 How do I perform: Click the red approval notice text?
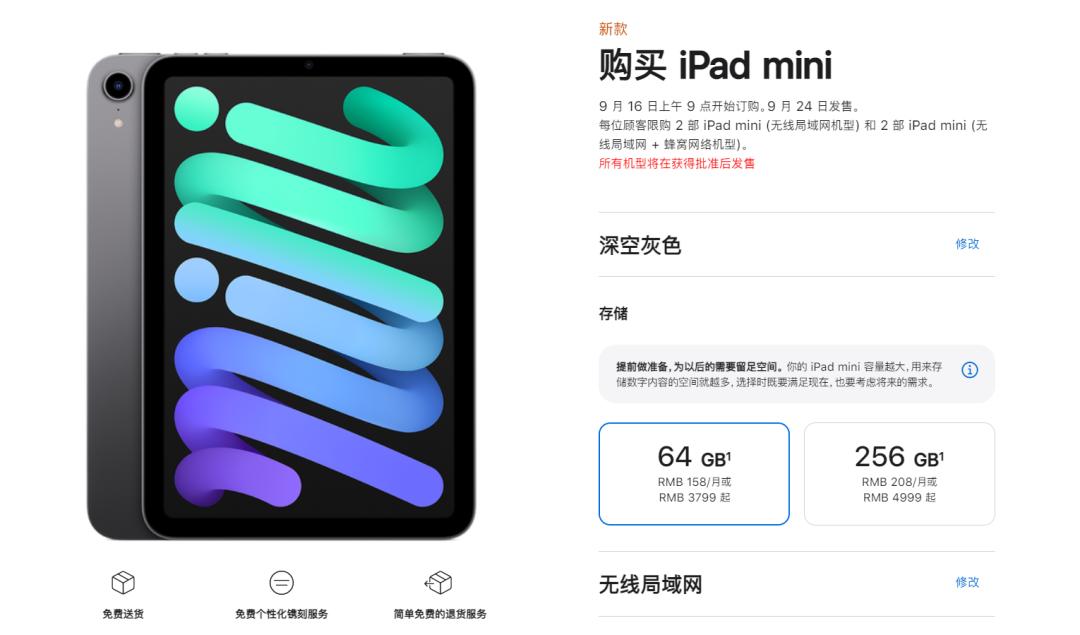[676, 163]
